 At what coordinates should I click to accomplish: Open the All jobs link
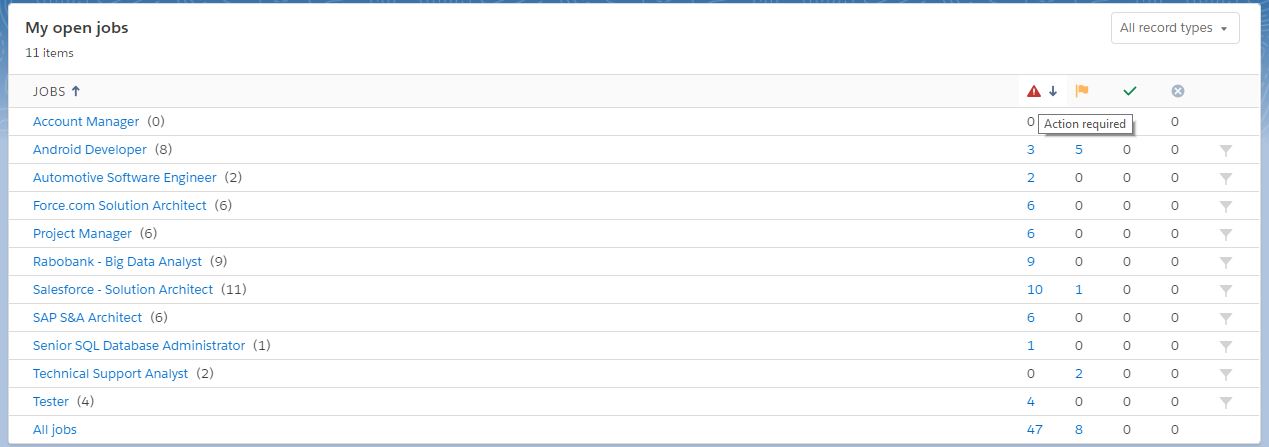55,429
